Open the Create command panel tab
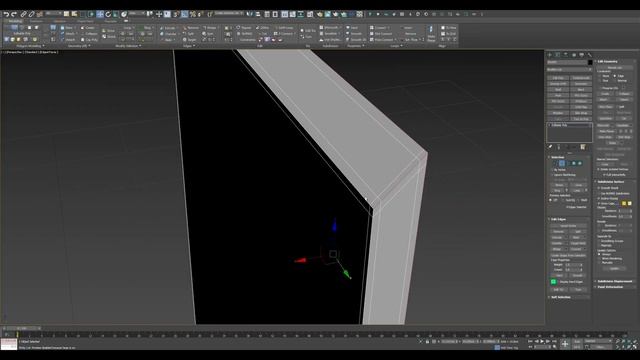Screen dimensions: 640x360 (550, 55)
